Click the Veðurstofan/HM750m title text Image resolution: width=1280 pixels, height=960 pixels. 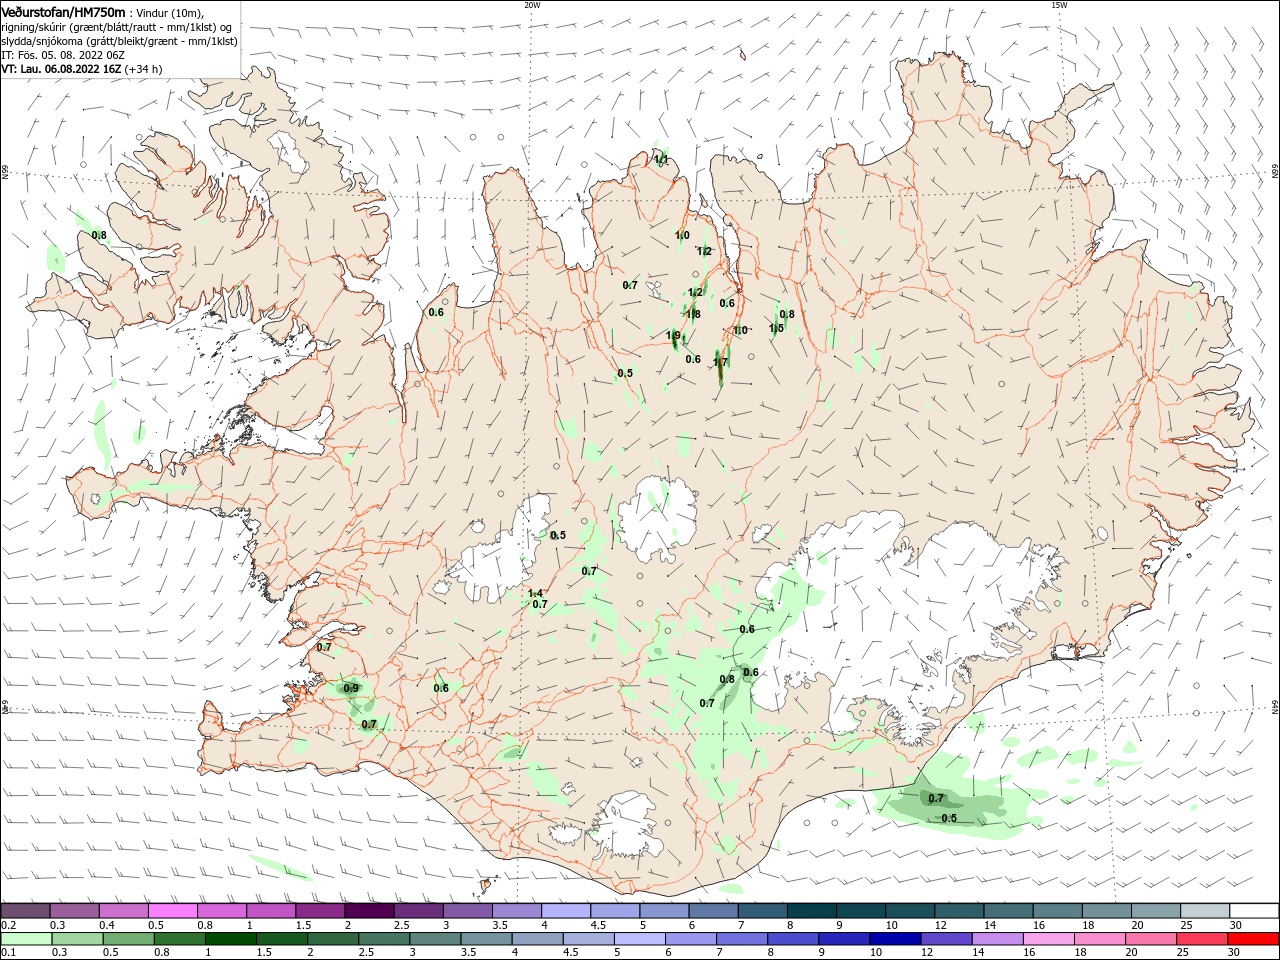[x=63, y=12]
